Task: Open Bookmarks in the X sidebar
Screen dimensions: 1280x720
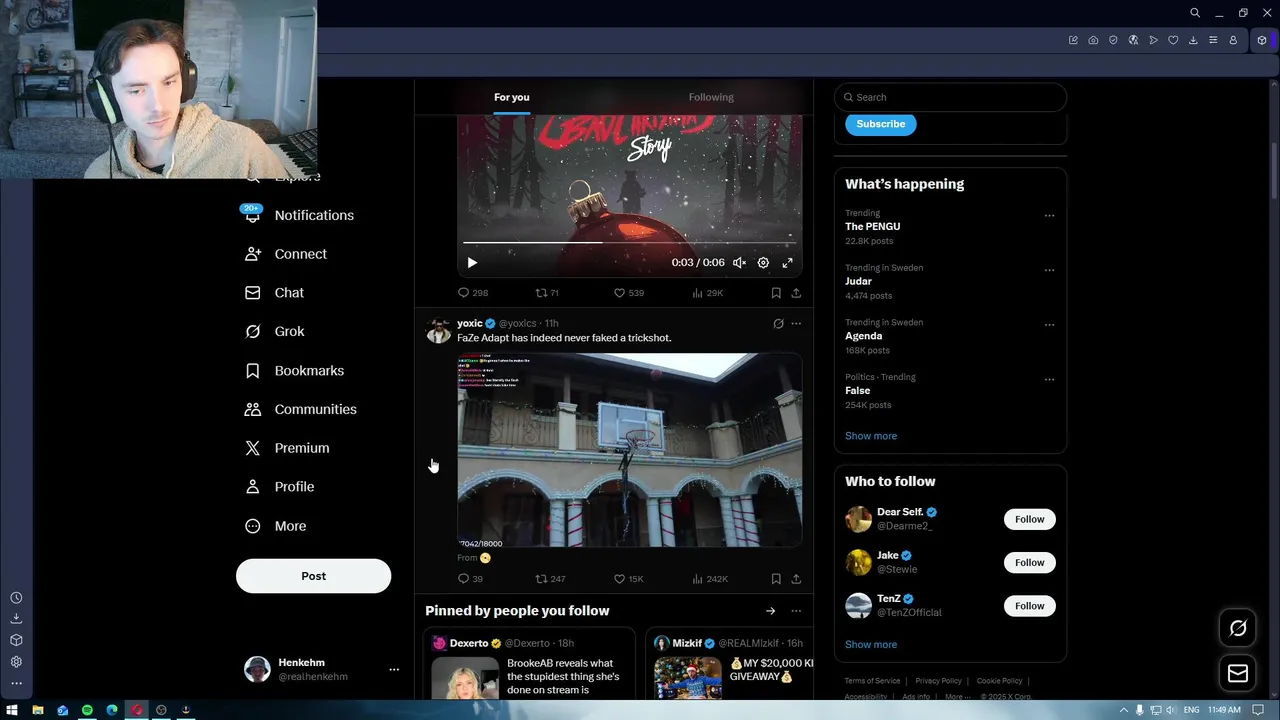Action: tap(294, 370)
